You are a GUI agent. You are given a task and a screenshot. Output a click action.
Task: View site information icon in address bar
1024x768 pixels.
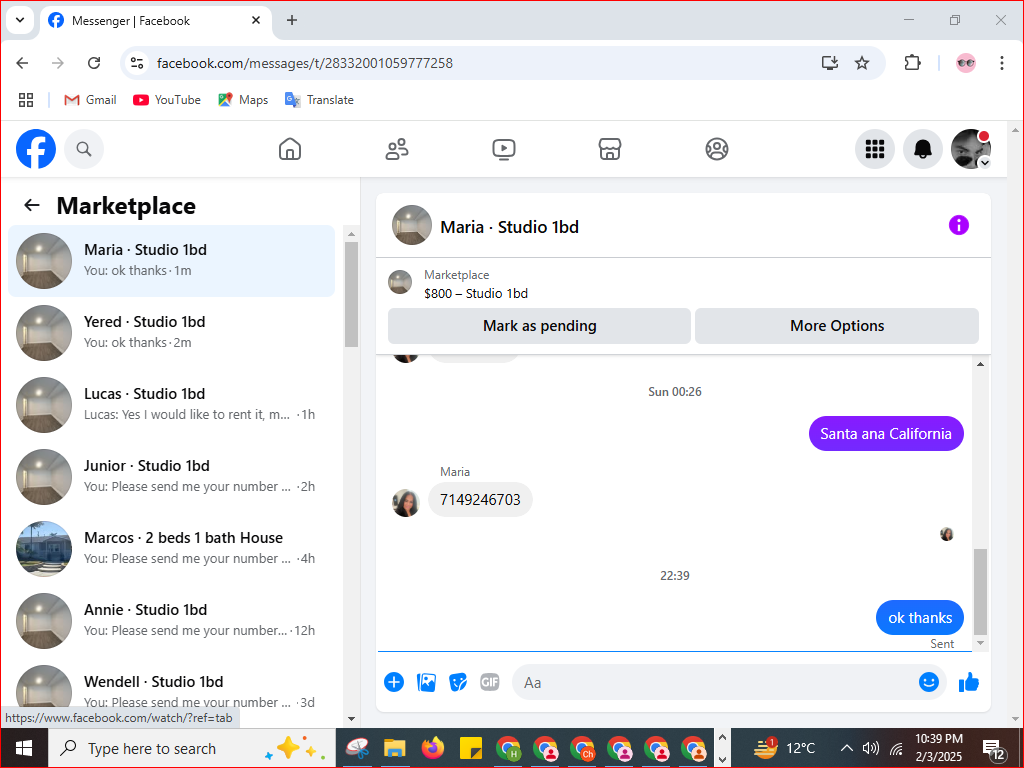click(136, 63)
